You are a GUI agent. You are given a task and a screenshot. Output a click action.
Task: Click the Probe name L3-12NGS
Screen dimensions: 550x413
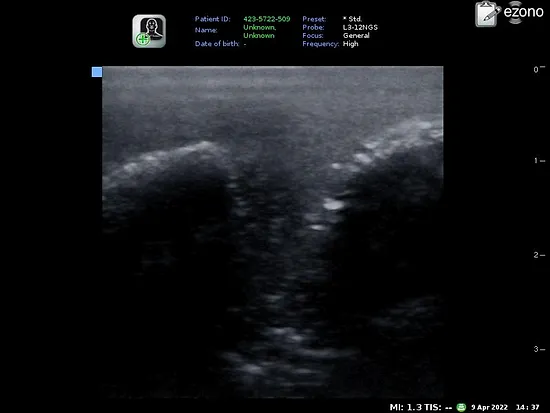click(360, 27)
